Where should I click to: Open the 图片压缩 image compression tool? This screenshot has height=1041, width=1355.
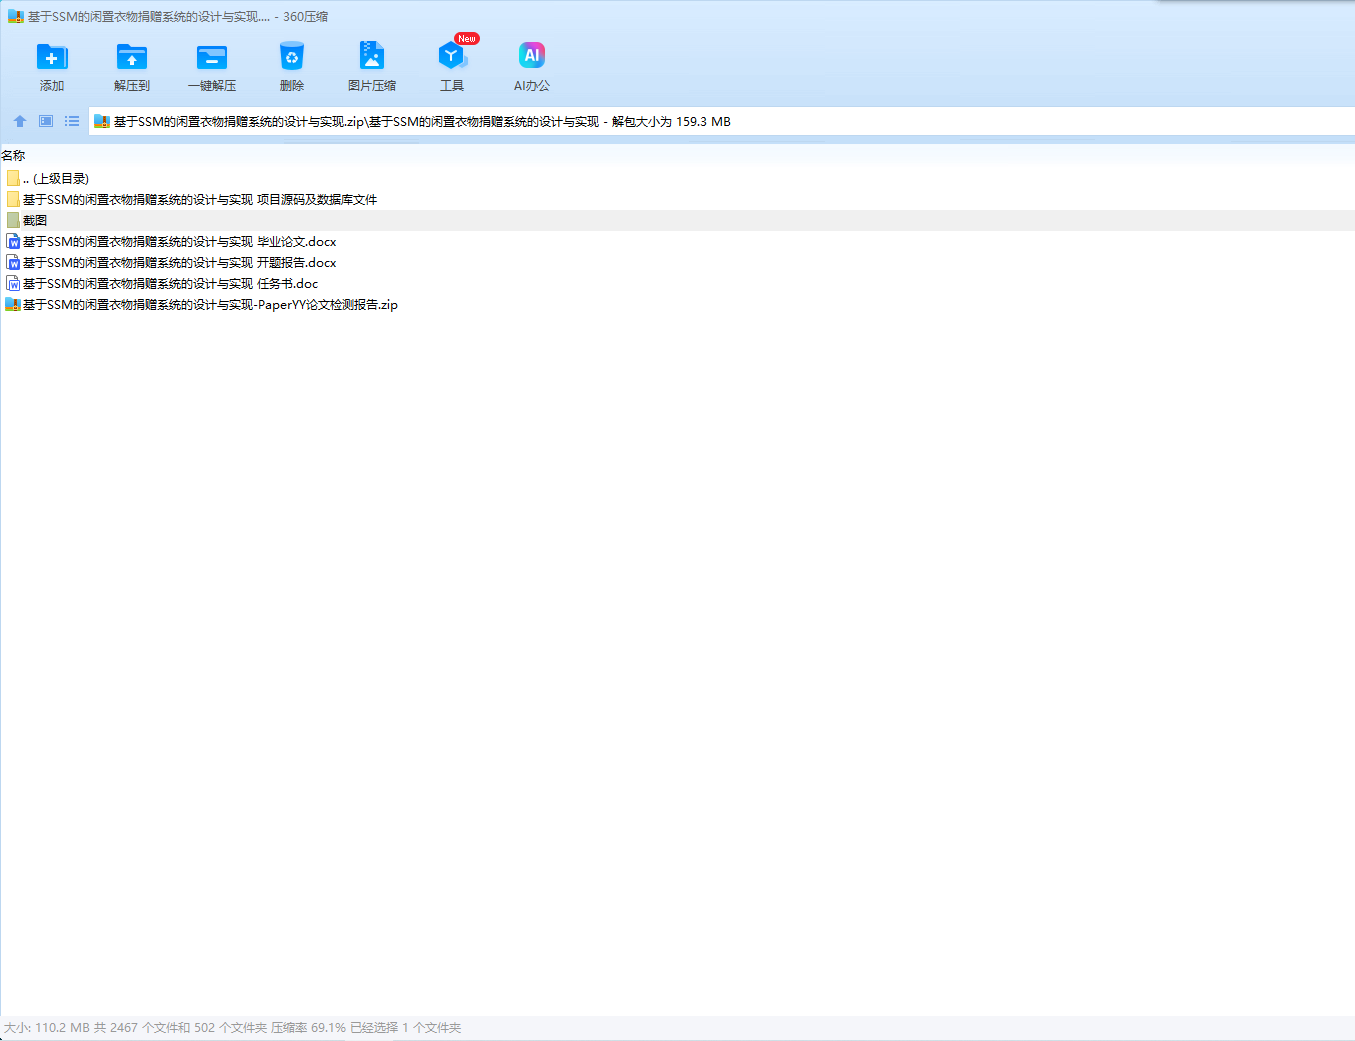tap(372, 56)
